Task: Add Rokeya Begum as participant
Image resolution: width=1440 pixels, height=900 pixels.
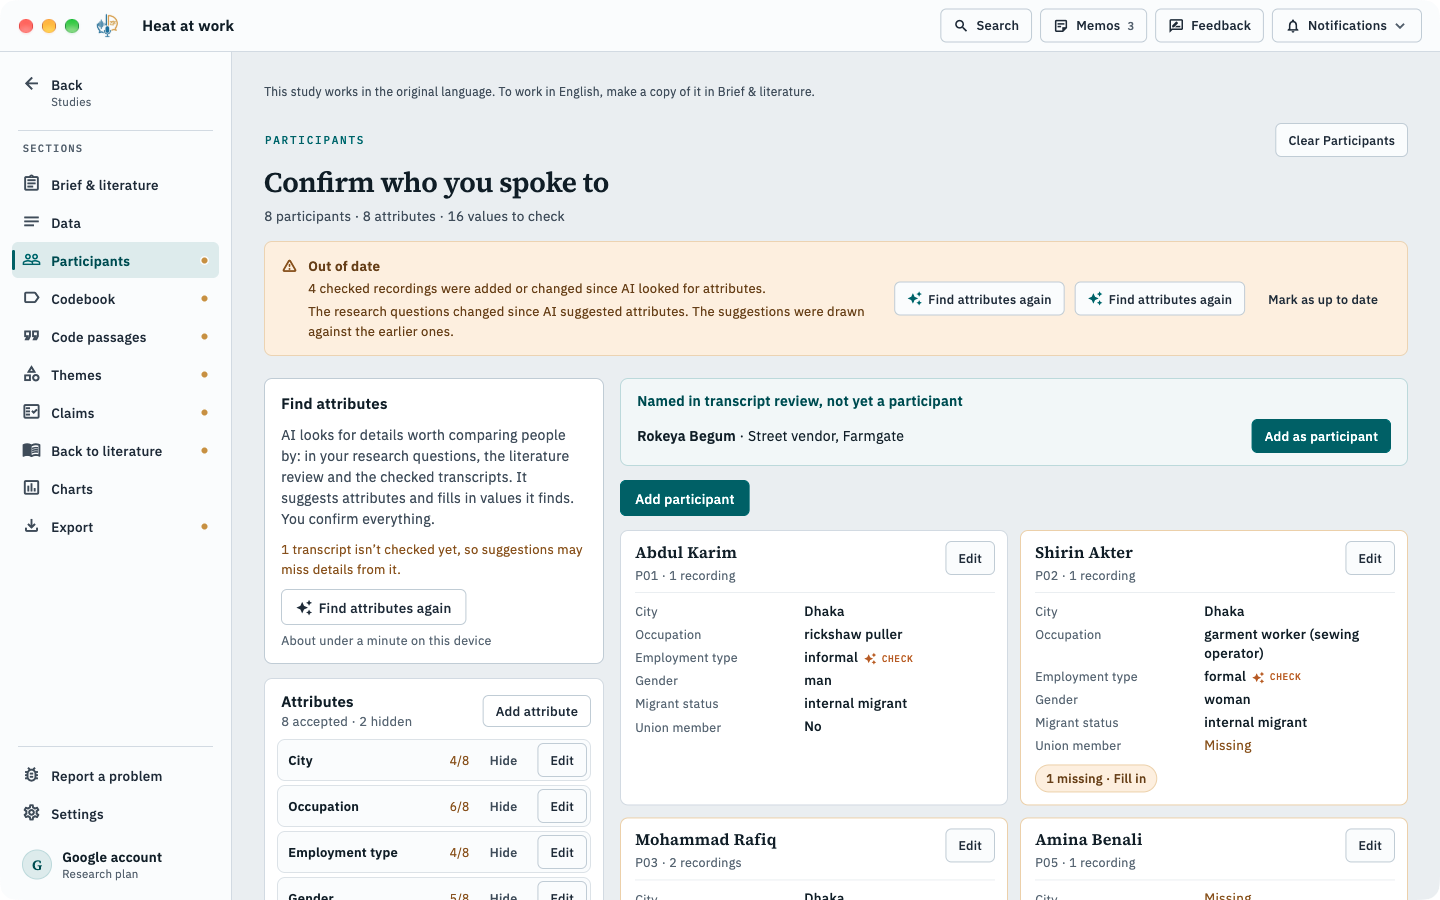Action: click(x=1320, y=436)
